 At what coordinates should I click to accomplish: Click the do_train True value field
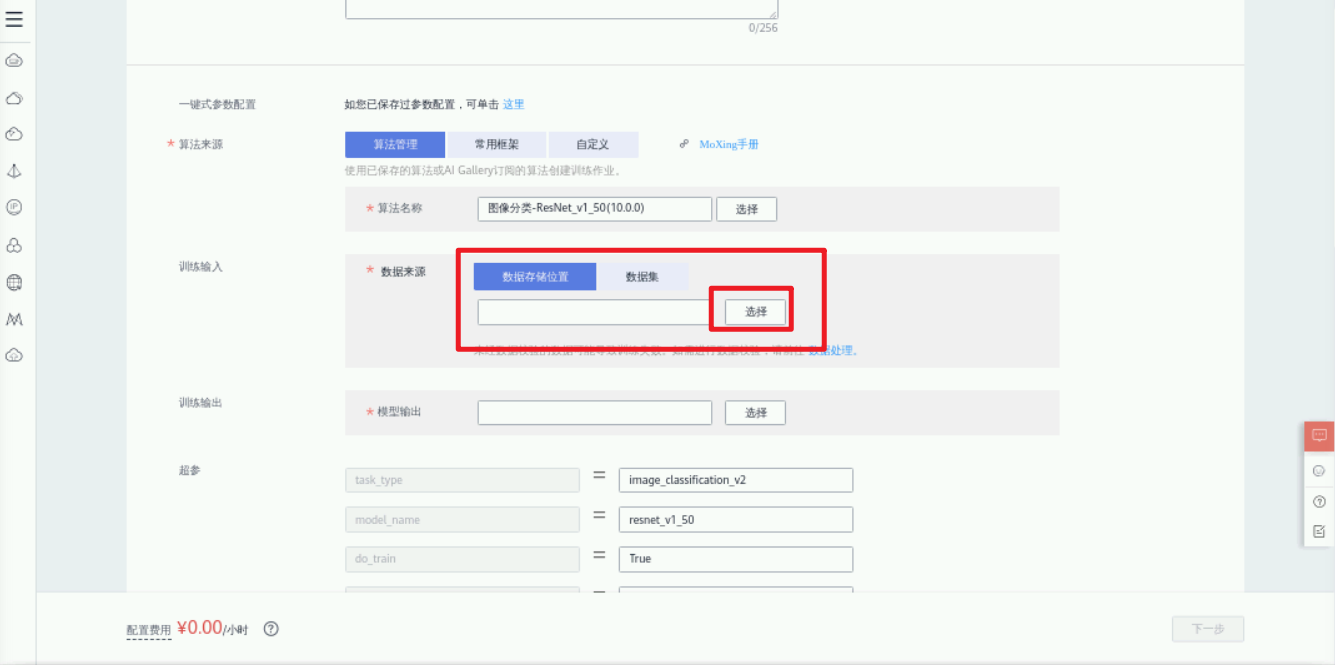(736, 559)
